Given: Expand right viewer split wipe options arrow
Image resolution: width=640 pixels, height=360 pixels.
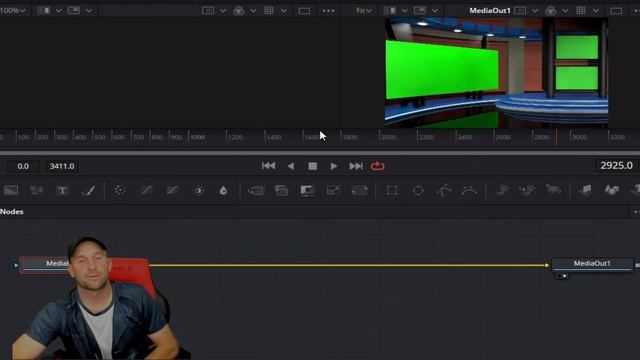Looking at the screenshot, I should tap(404, 11).
